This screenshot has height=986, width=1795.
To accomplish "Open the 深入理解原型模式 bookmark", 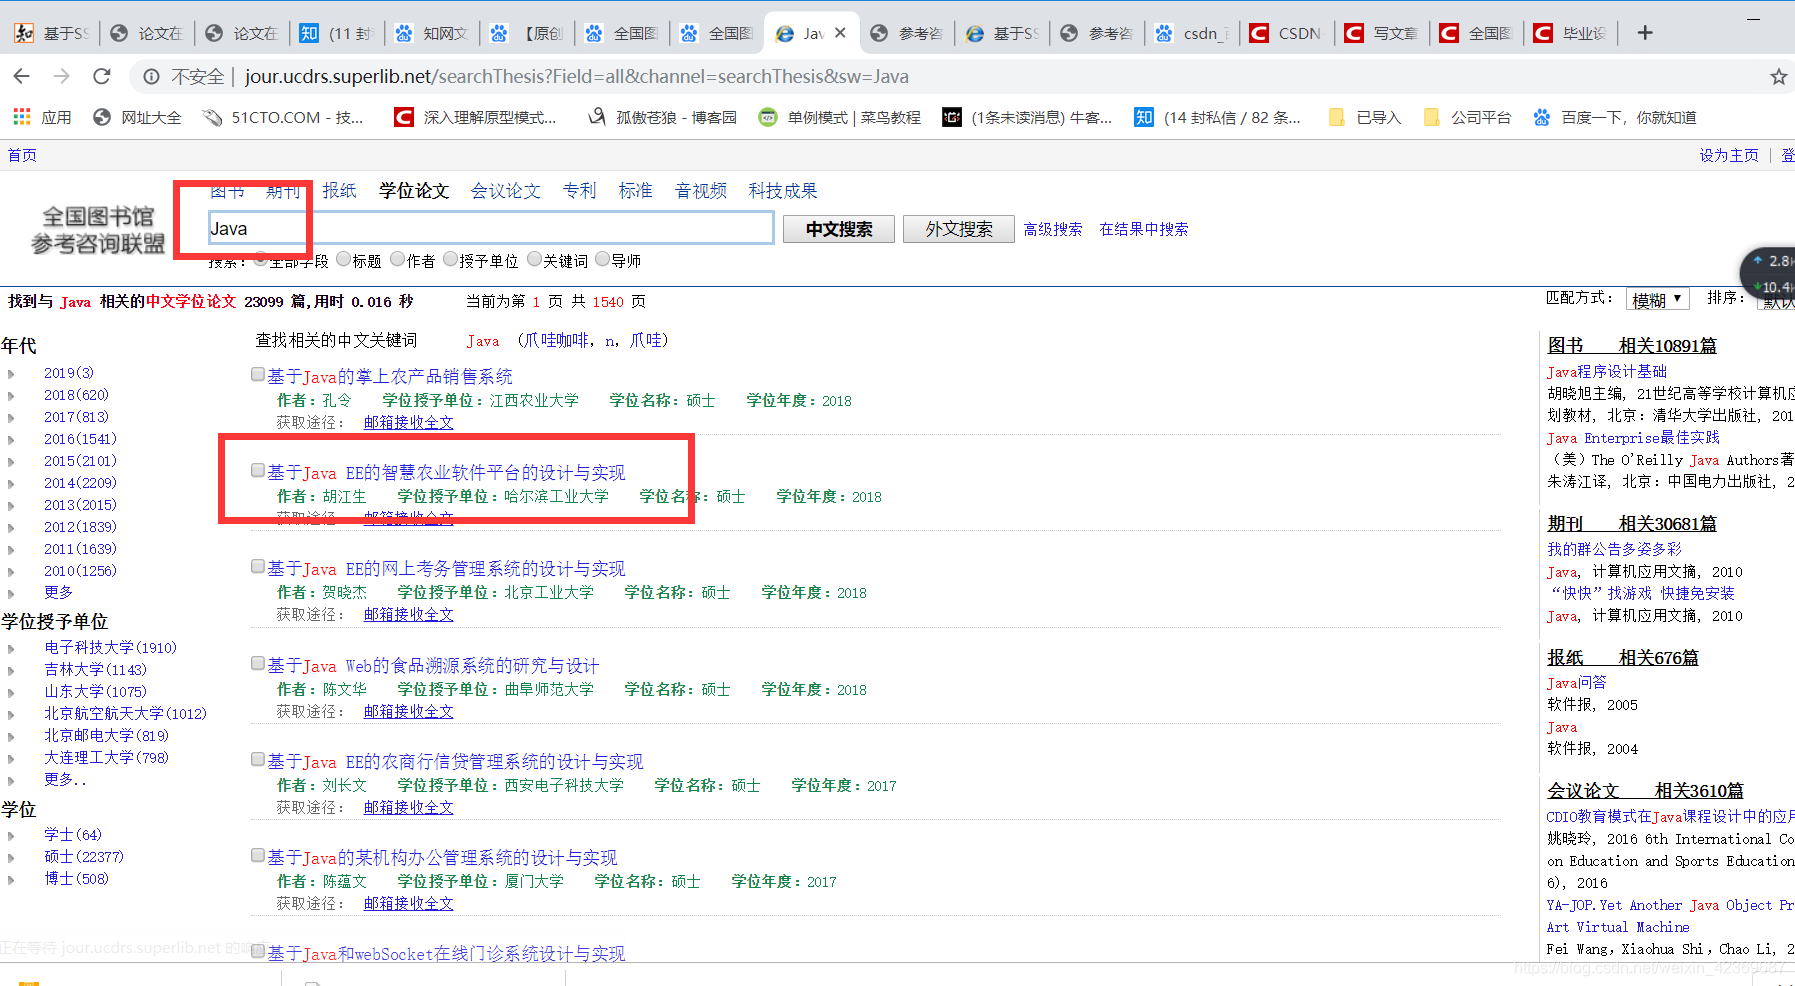I will [476, 117].
